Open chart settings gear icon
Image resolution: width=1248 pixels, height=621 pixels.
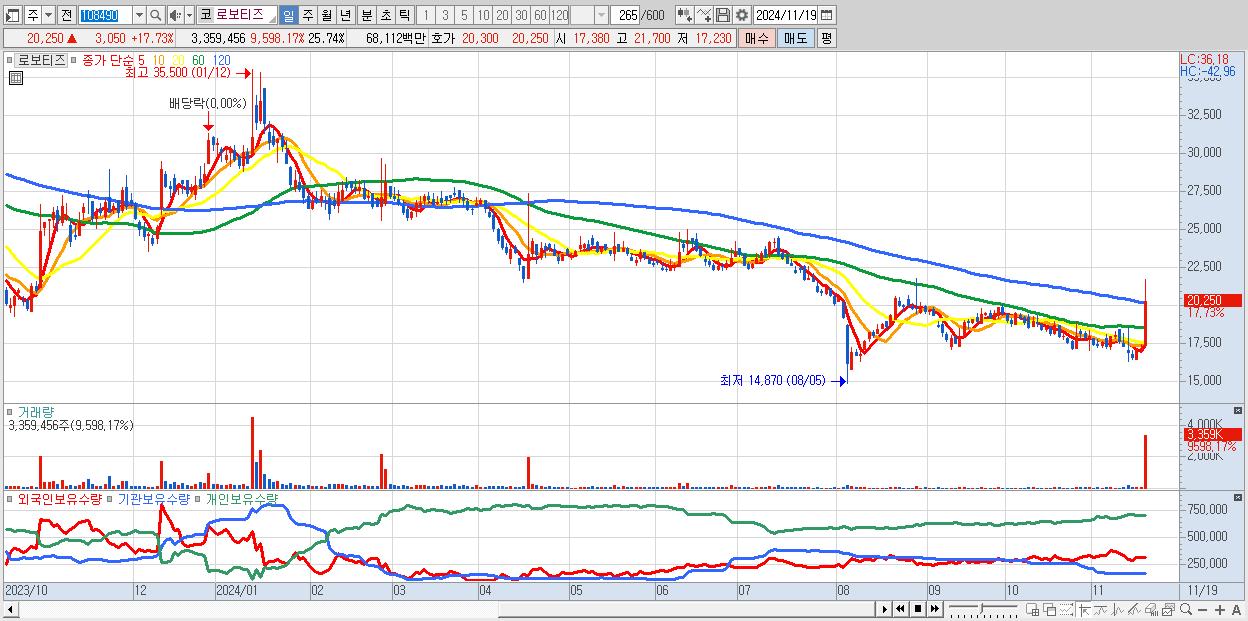tap(741, 15)
